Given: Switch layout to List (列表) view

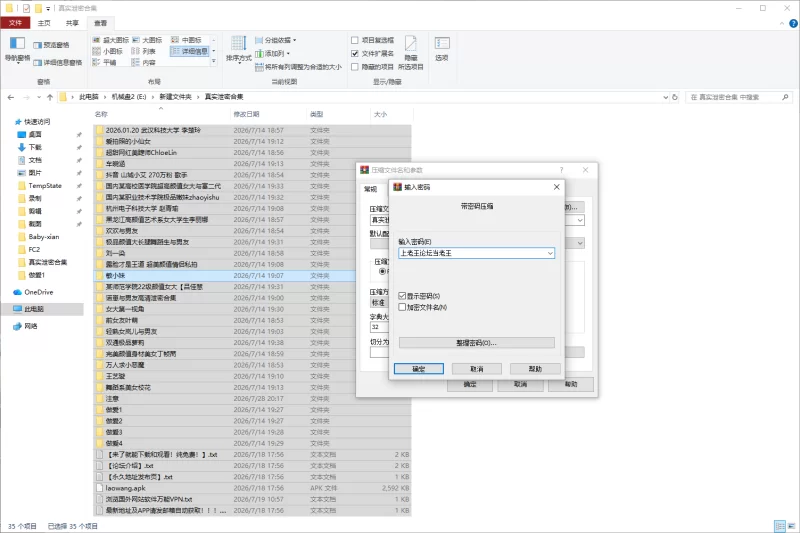Looking at the screenshot, I should tap(144, 51).
